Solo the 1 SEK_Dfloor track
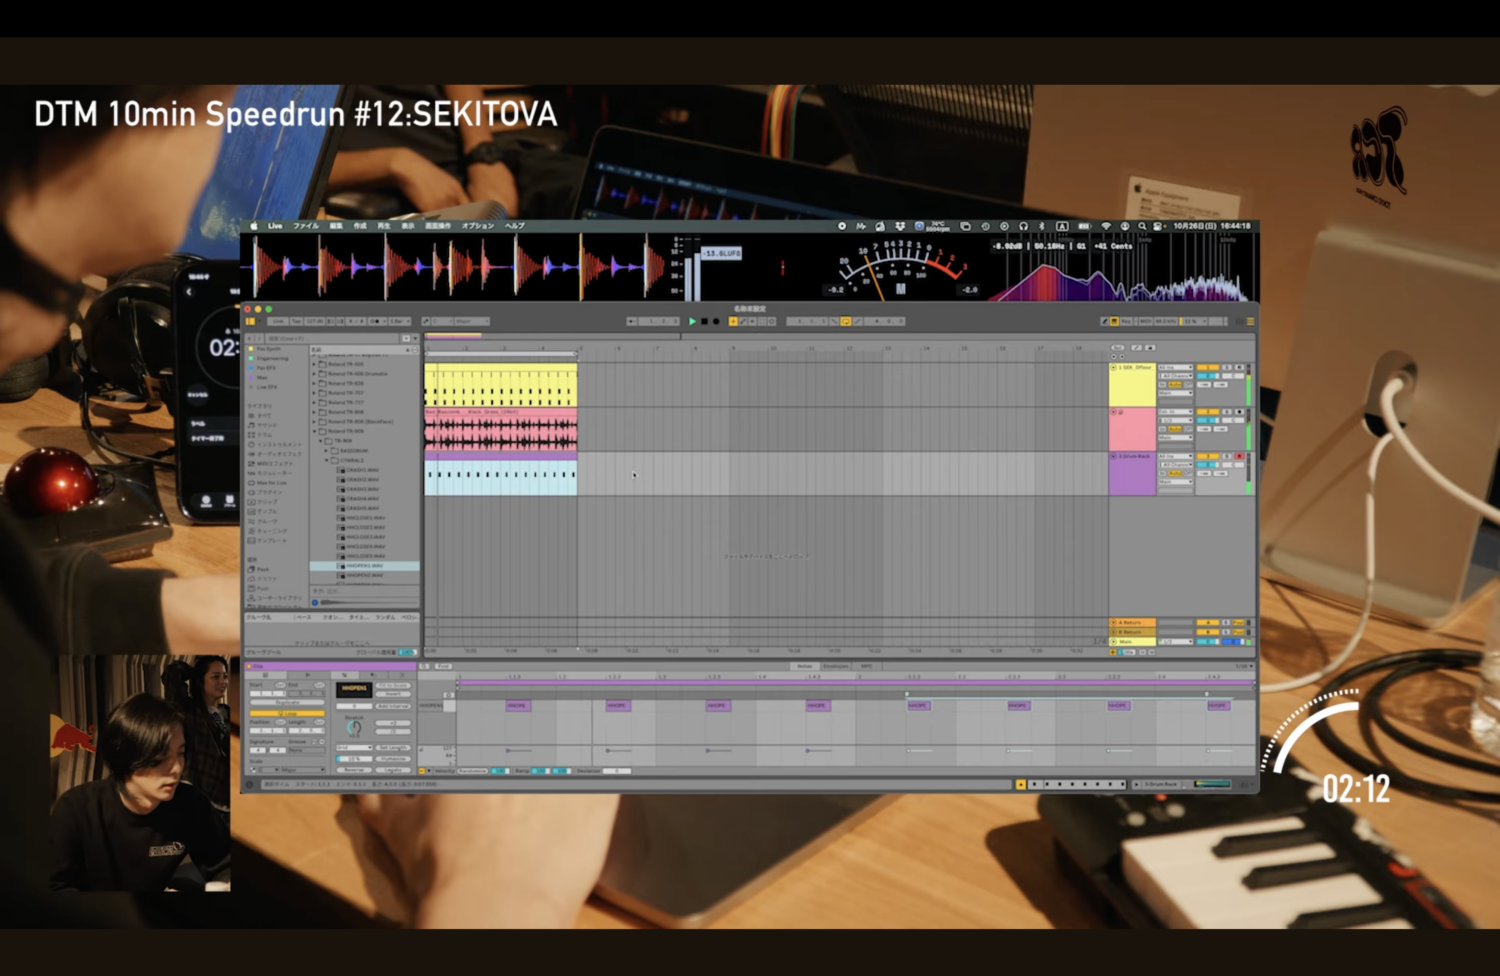Screen dimensions: 1500x976 click(x=1227, y=368)
